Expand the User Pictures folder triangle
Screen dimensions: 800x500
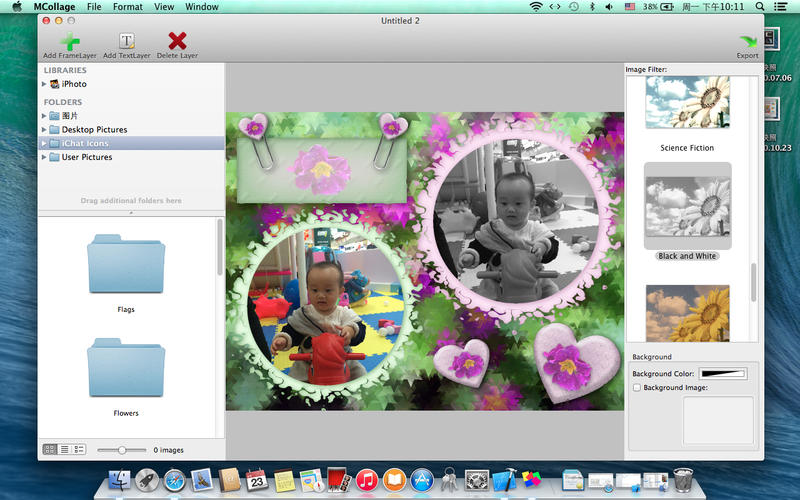(x=45, y=157)
